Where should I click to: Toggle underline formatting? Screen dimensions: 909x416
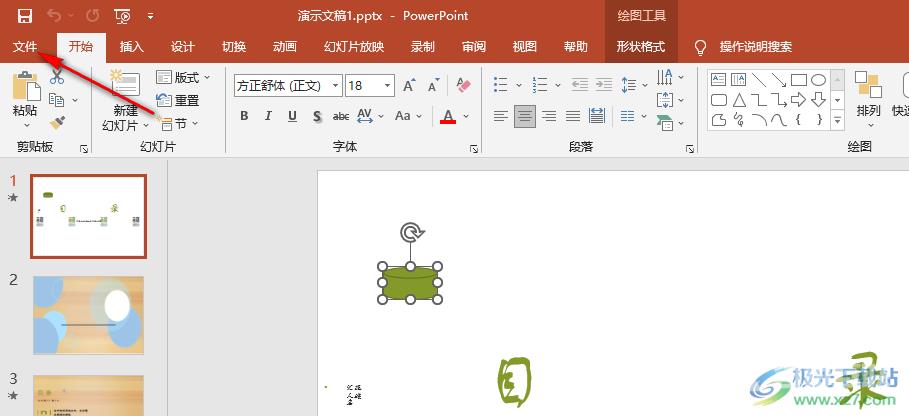[x=292, y=116]
